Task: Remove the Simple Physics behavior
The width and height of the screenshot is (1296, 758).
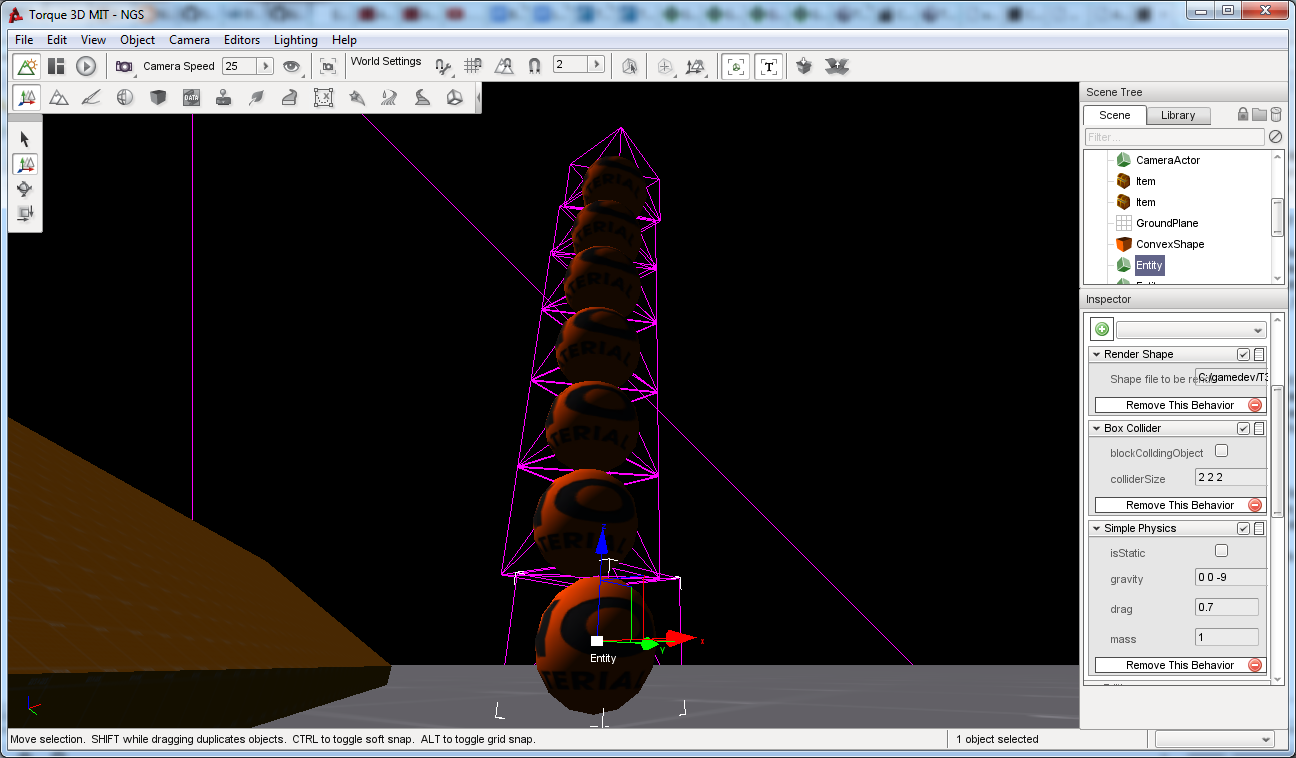Action: (1180, 665)
